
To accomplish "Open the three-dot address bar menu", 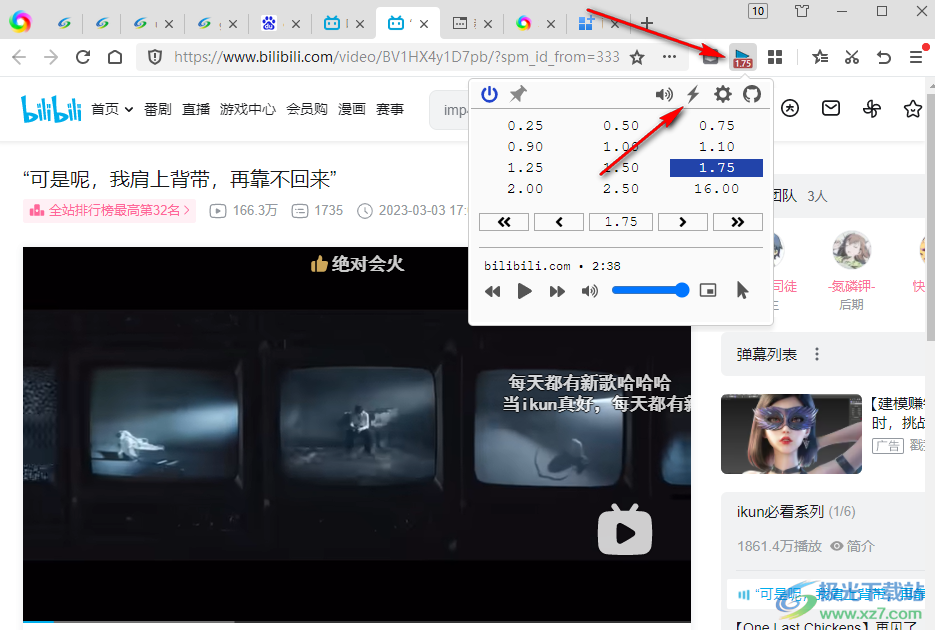I will [669, 57].
